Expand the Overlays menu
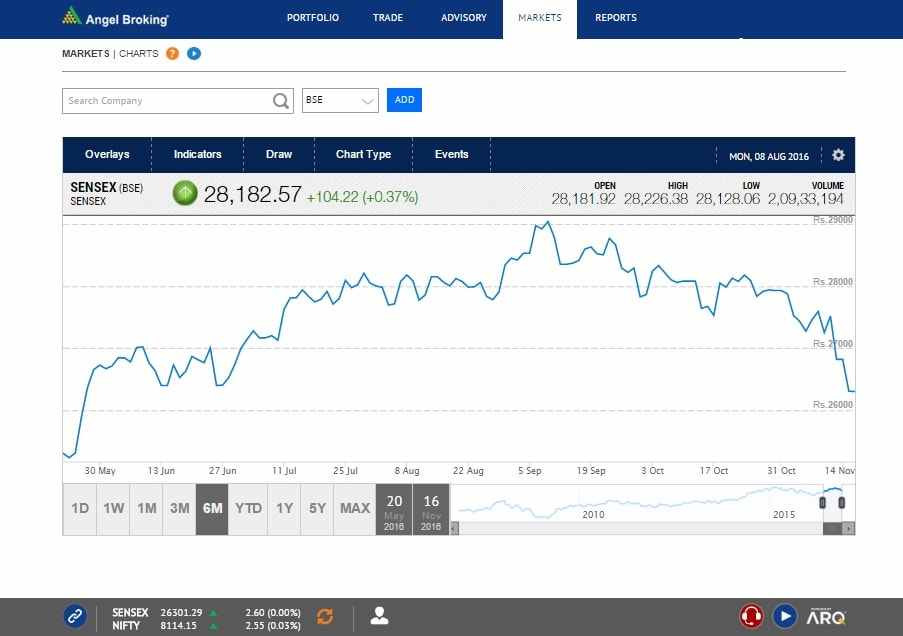This screenshot has width=903, height=636. 107,155
